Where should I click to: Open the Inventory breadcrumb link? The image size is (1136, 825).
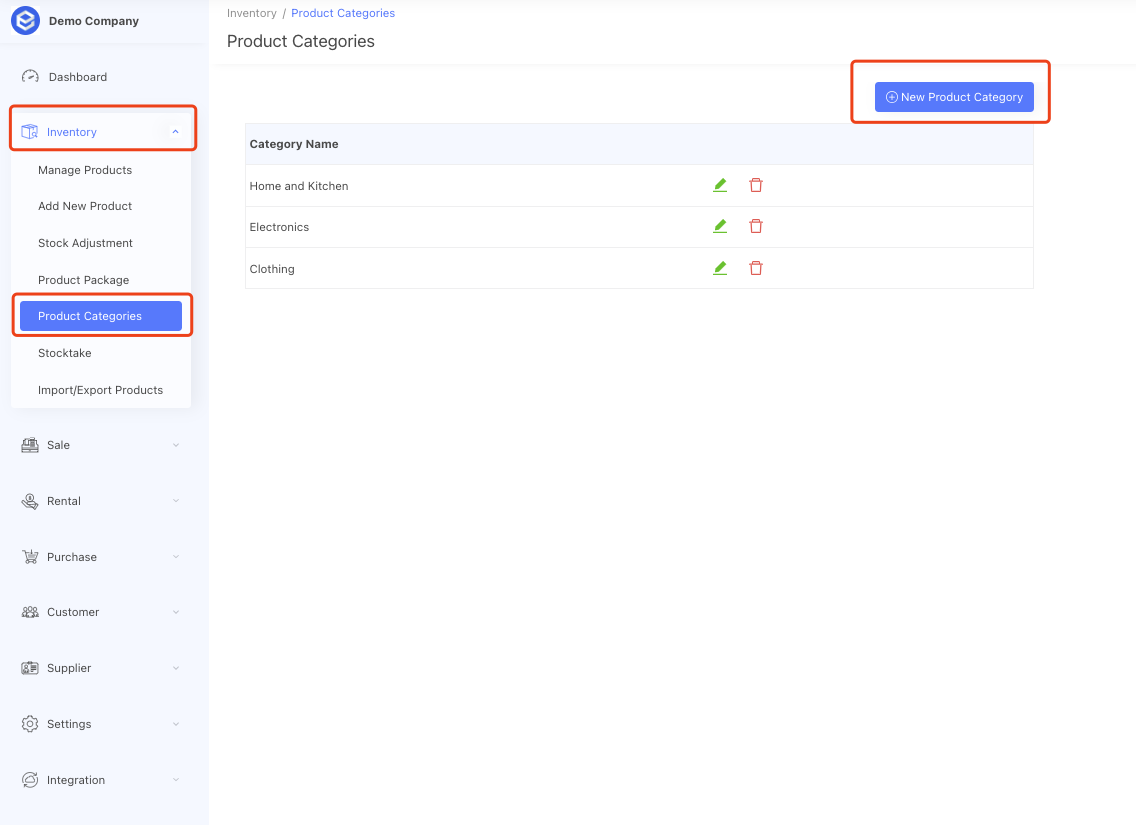tap(251, 13)
